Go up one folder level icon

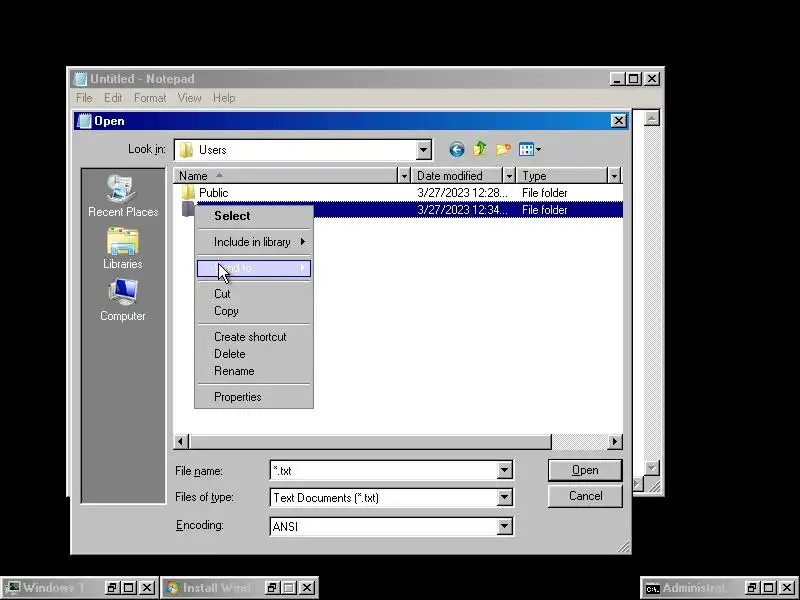tap(479, 148)
